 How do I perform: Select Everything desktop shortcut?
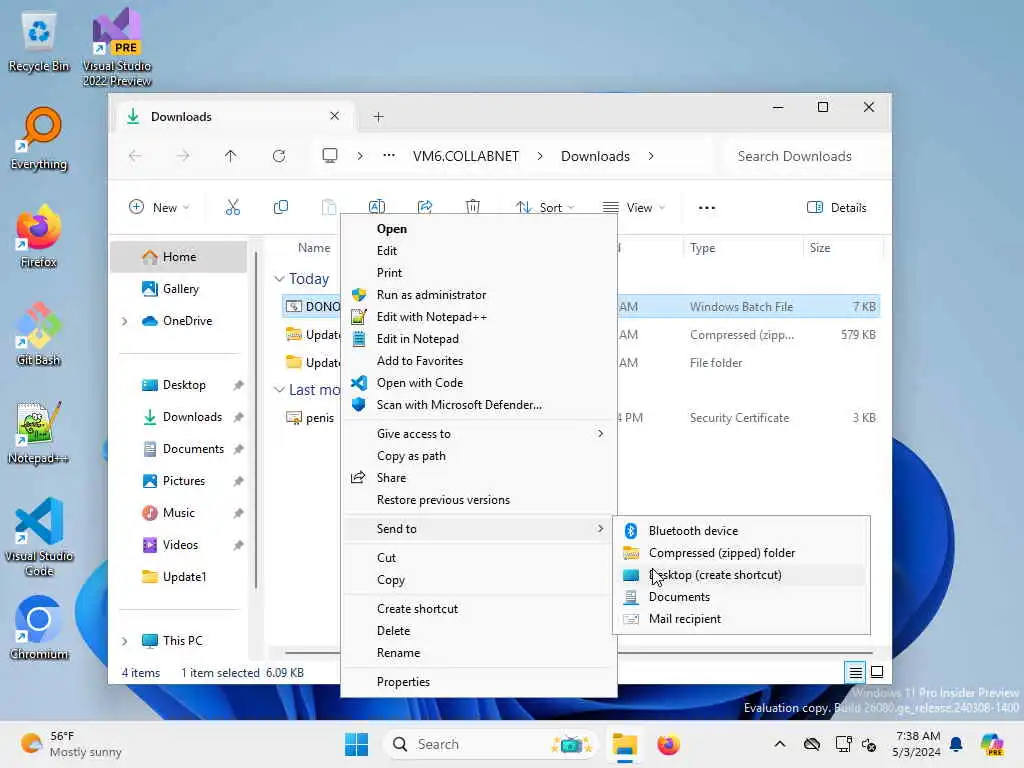click(39, 139)
